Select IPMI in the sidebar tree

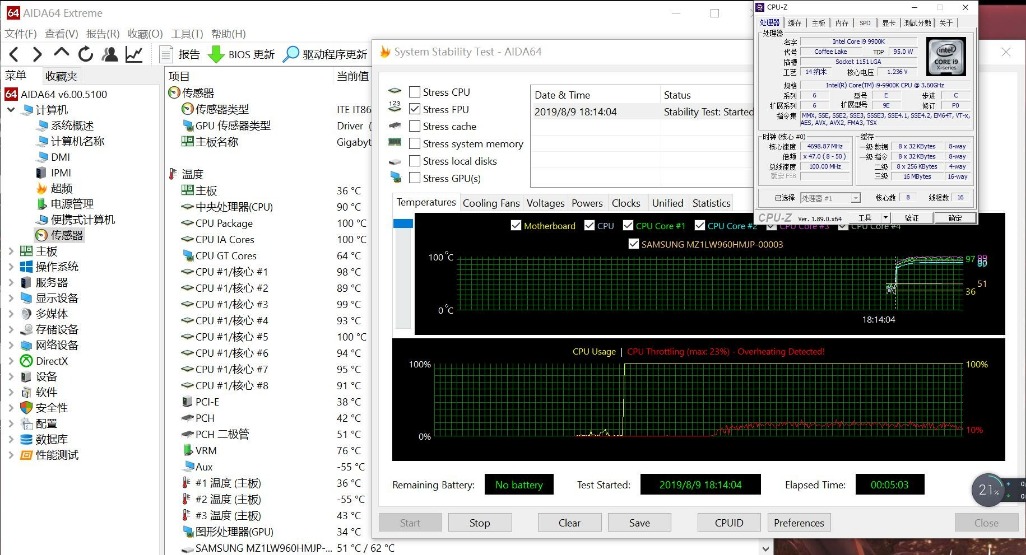click(x=61, y=173)
